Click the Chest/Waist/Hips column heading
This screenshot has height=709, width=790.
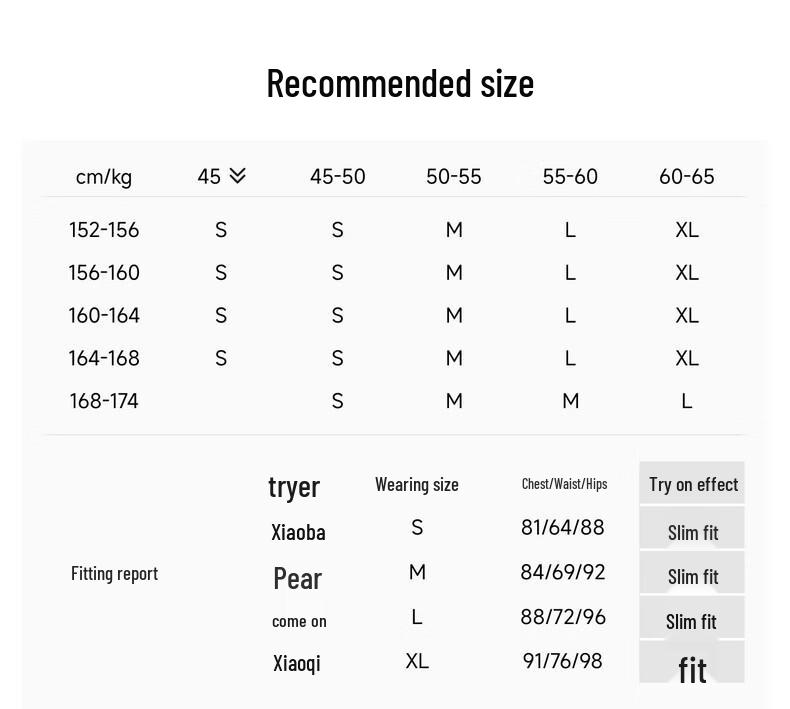(x=564, y=484)
